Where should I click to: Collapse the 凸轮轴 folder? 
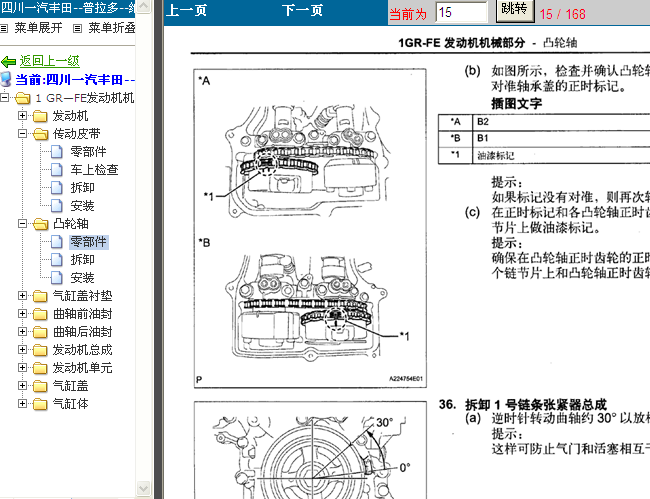pos(22,223)
